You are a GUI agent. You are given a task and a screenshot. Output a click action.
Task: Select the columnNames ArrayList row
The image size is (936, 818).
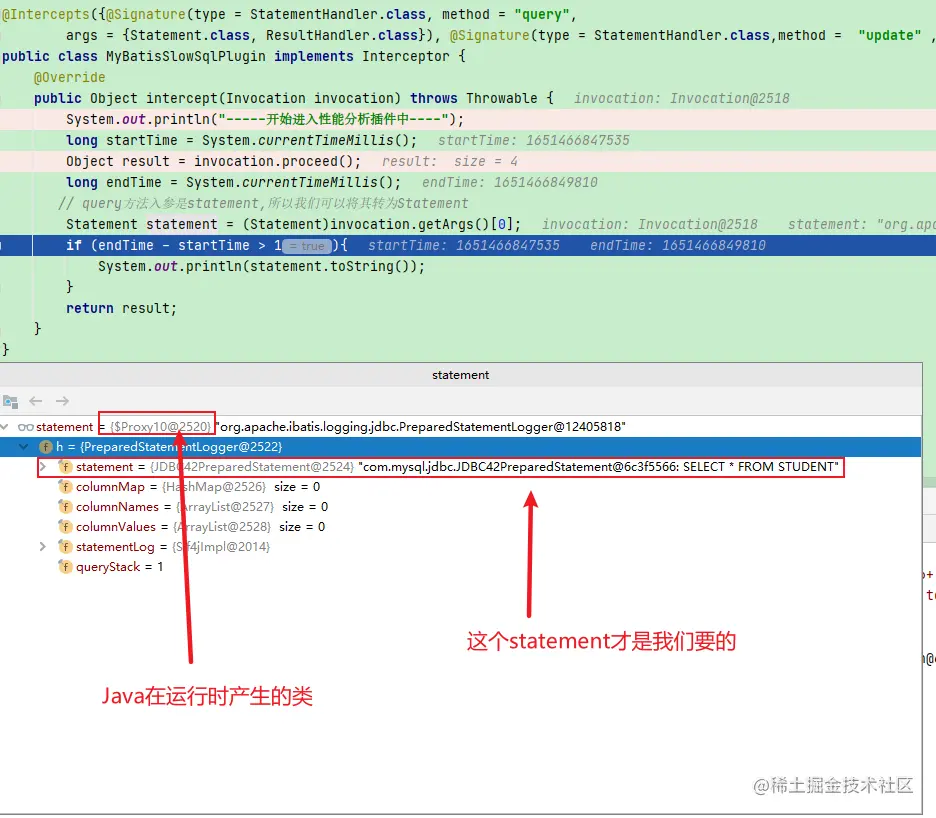460,507
